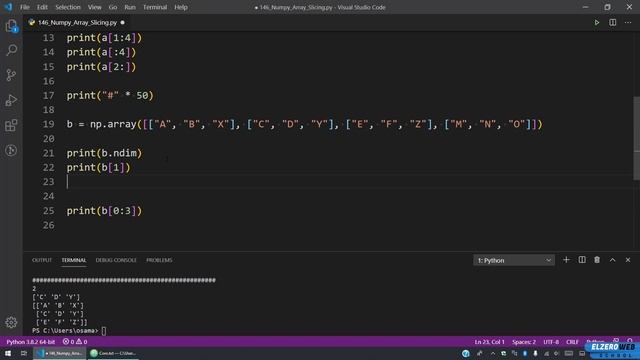The height and width of the screenshot is (360, 640).
Task: Close the terminal panel
Action: coord(628,260)
